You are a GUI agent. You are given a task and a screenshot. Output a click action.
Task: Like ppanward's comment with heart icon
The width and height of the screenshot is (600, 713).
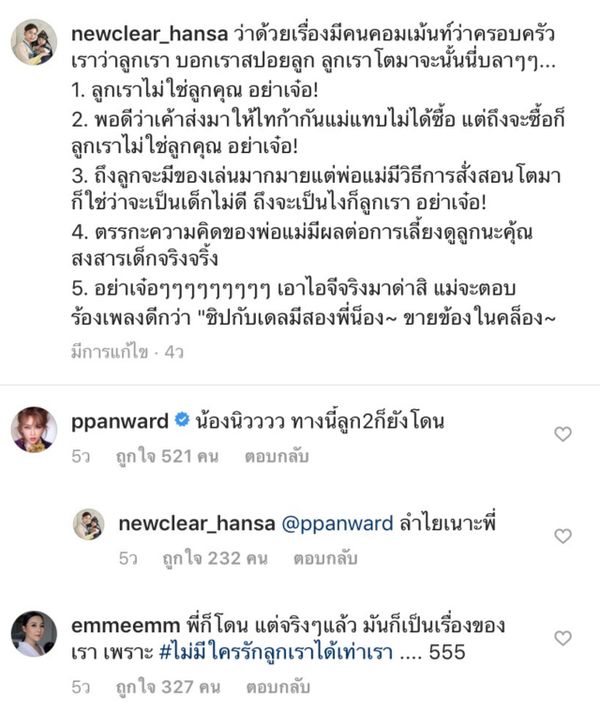coord(563,434)
